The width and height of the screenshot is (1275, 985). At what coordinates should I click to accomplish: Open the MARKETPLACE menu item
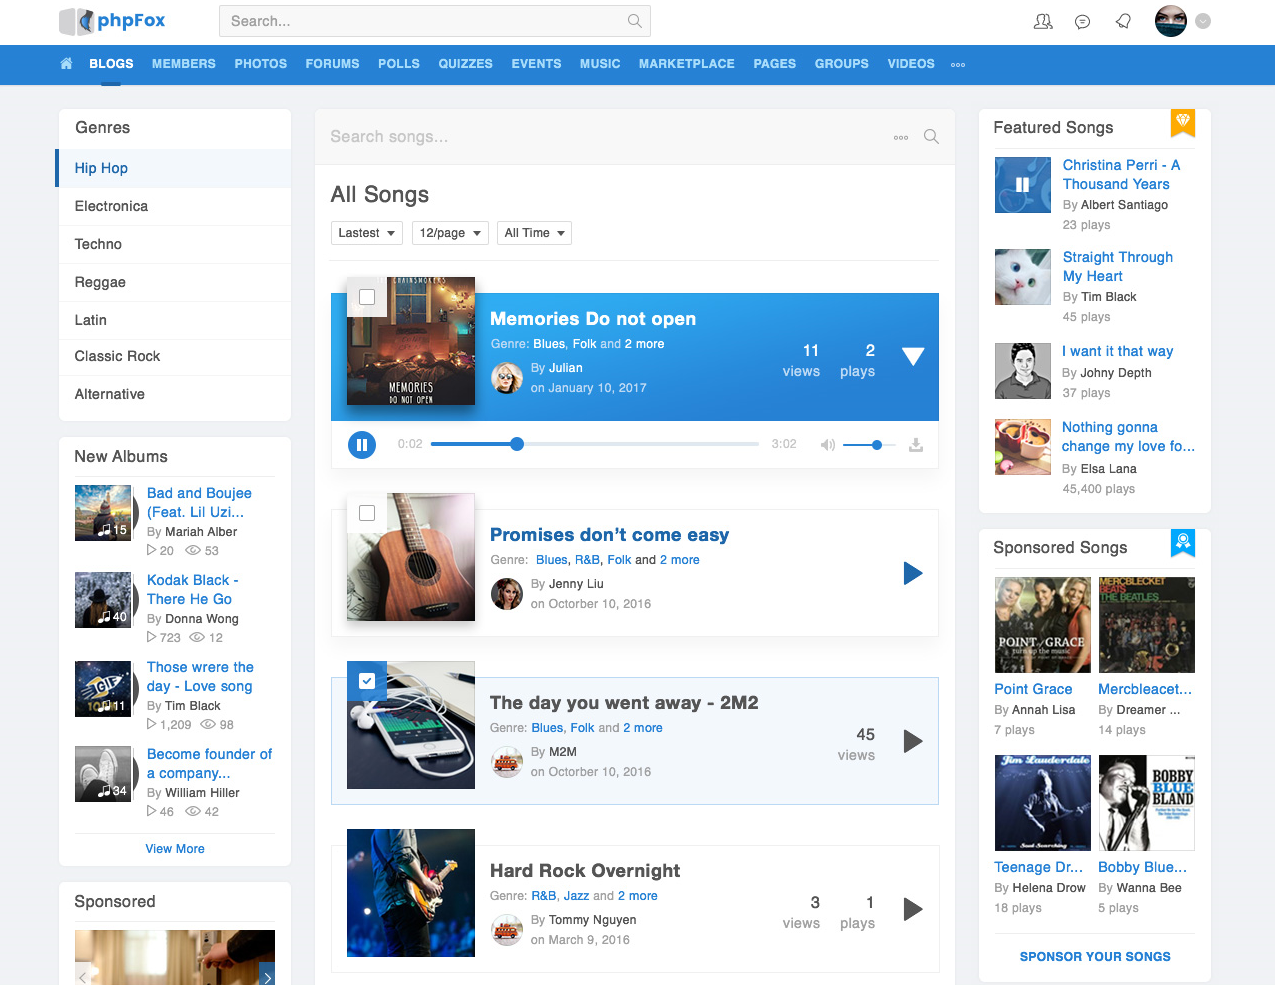point(686,63)
